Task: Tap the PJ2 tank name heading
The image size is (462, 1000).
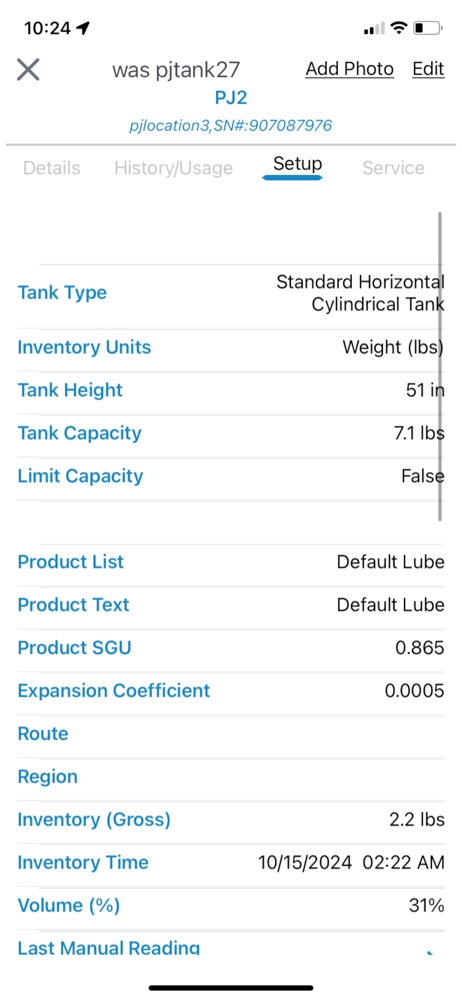Action: [x=231, y=98]
